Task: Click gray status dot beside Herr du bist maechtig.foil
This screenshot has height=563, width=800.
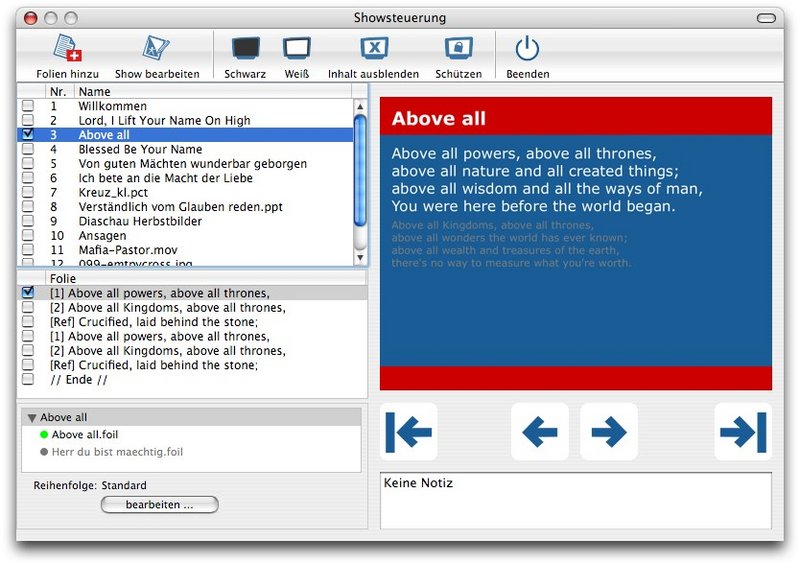Action: click(x=44, y=452)
